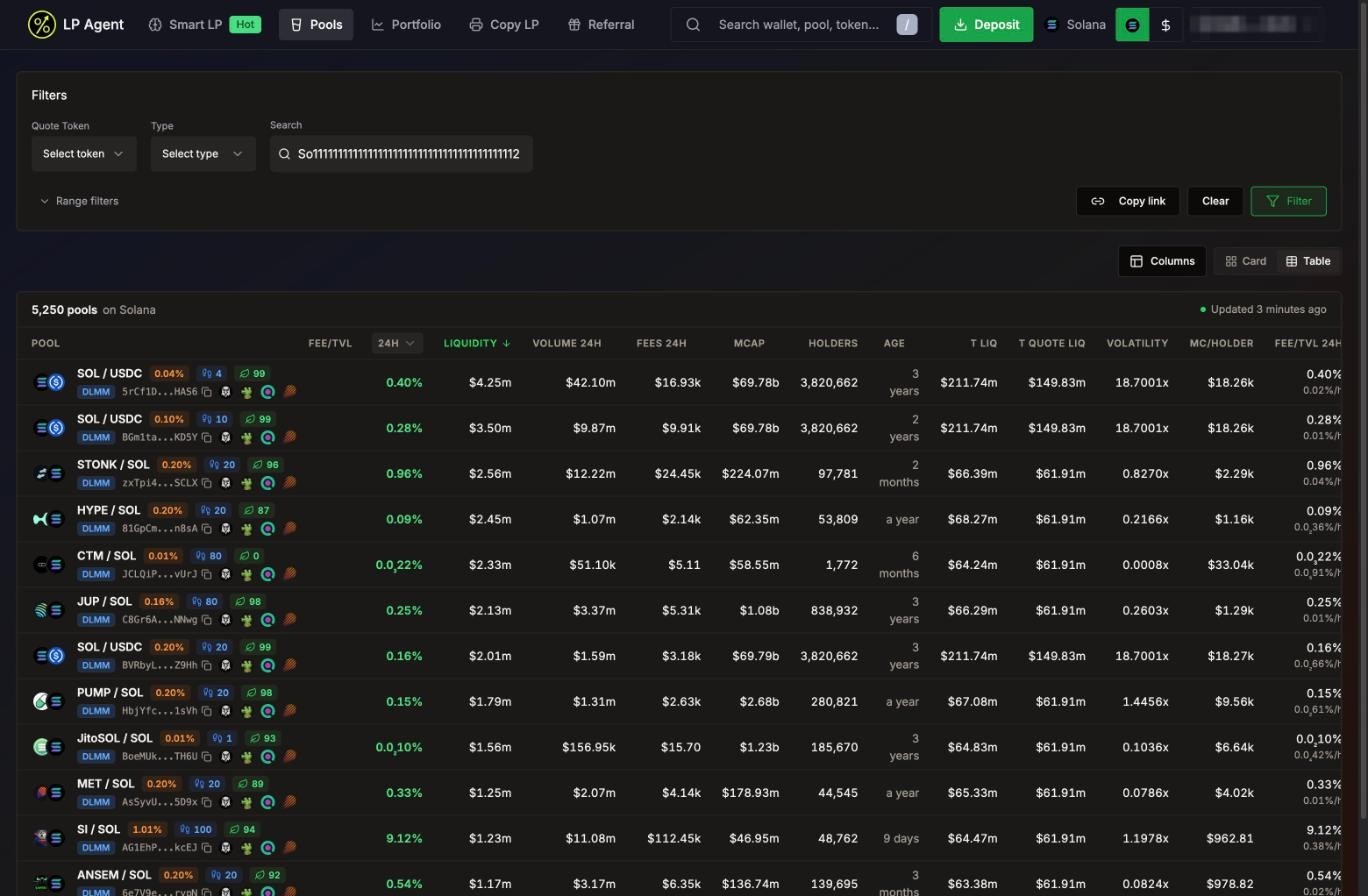Copy the HYPE / SOL pool address
This screenshot has height=896, width=1368.
207,528
